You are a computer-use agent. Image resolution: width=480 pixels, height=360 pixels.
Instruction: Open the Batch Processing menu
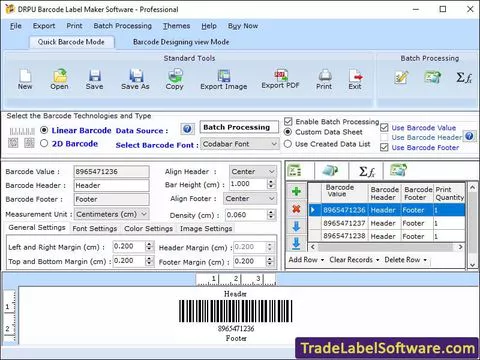click(122, 26)
